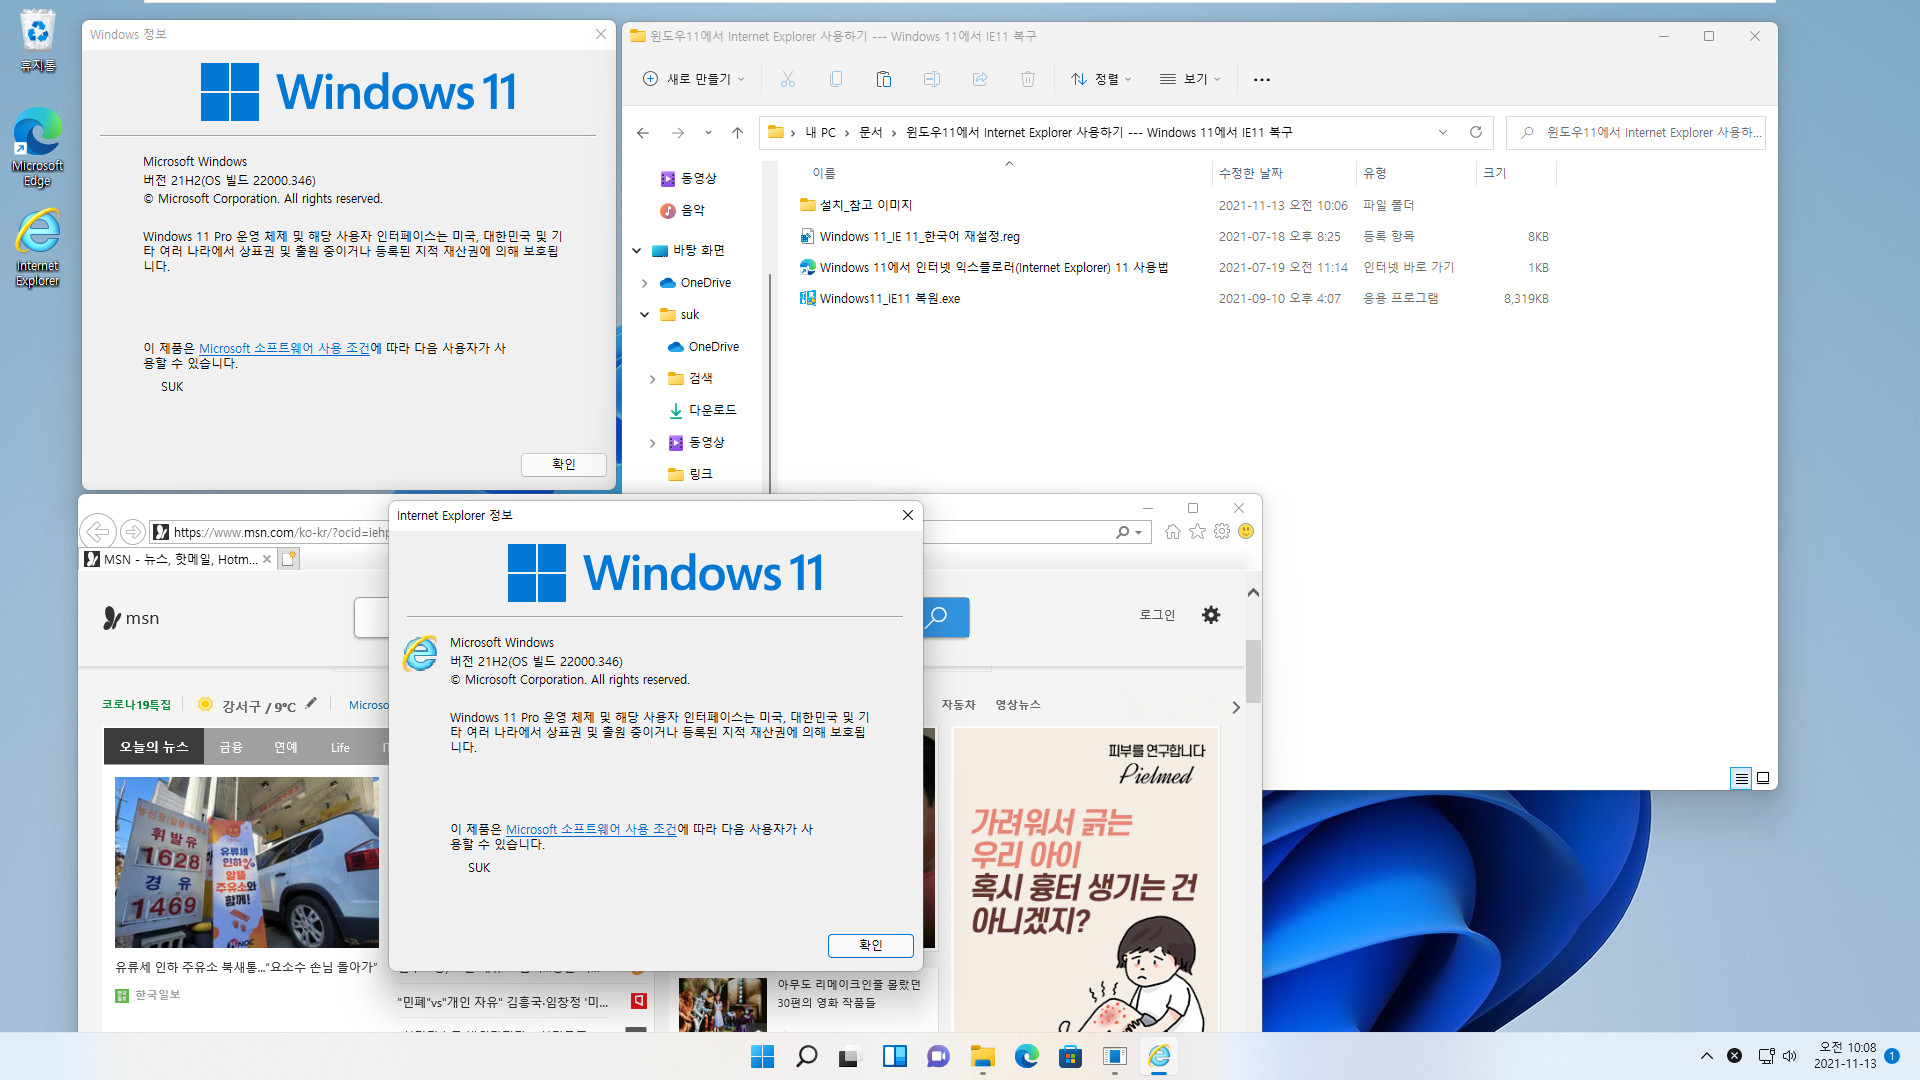The image size is (1920, 1080).
Task: Select MSN Life tab
Action: point(340,746)
